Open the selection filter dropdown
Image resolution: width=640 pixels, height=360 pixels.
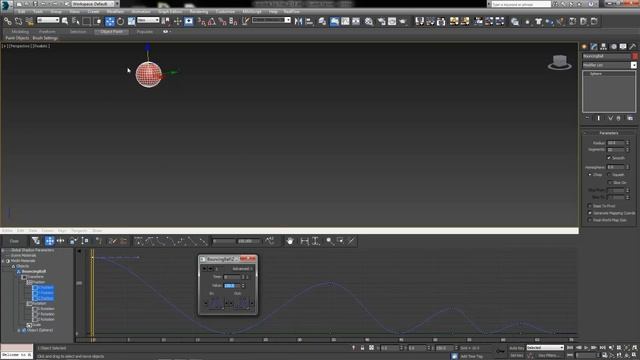48,20
